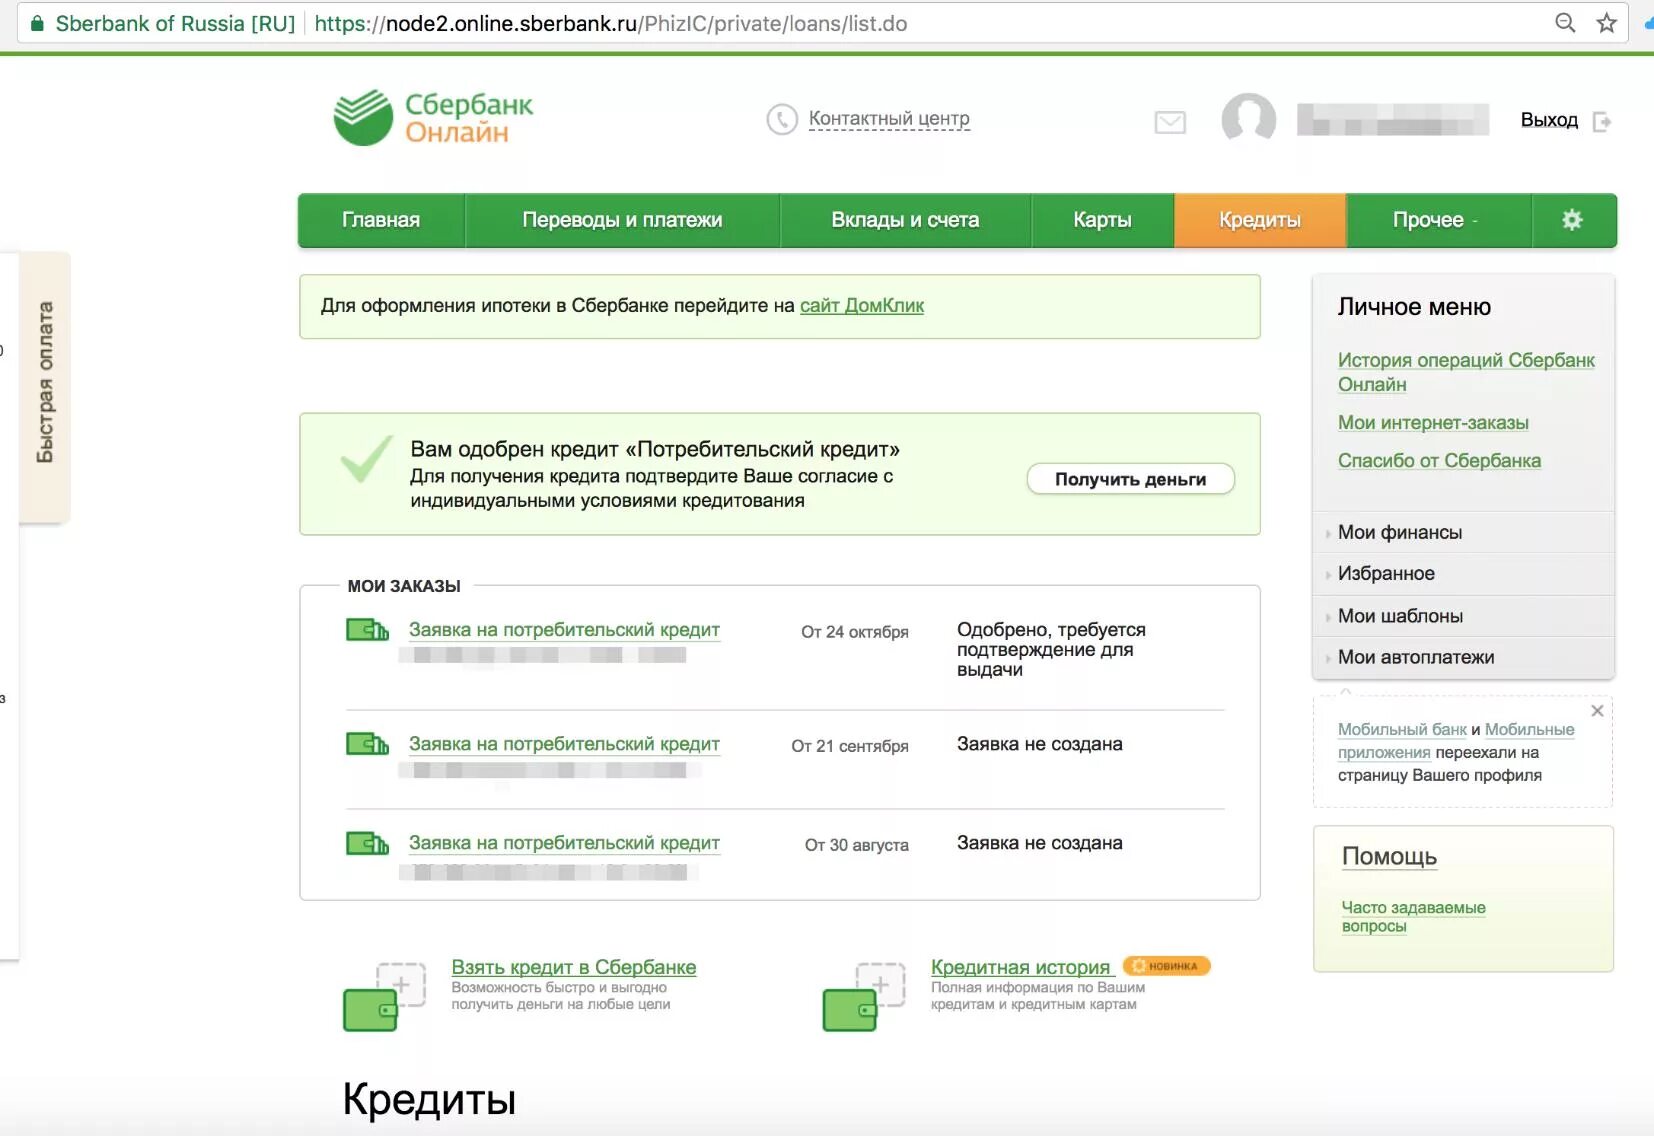Open the Главная tab
The height and width of the screenshot is (1136, 1654).
[x=381, y=220]
